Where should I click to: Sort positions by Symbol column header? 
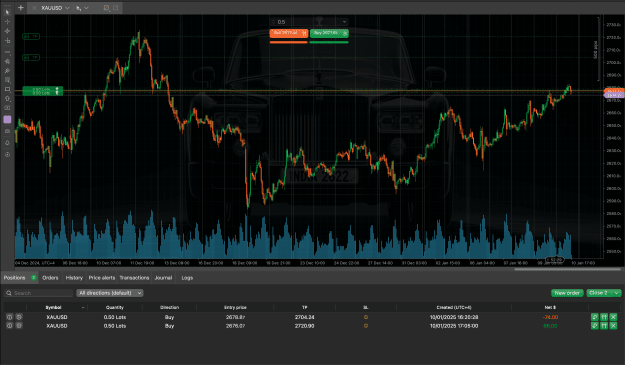(x=53, y=308)
